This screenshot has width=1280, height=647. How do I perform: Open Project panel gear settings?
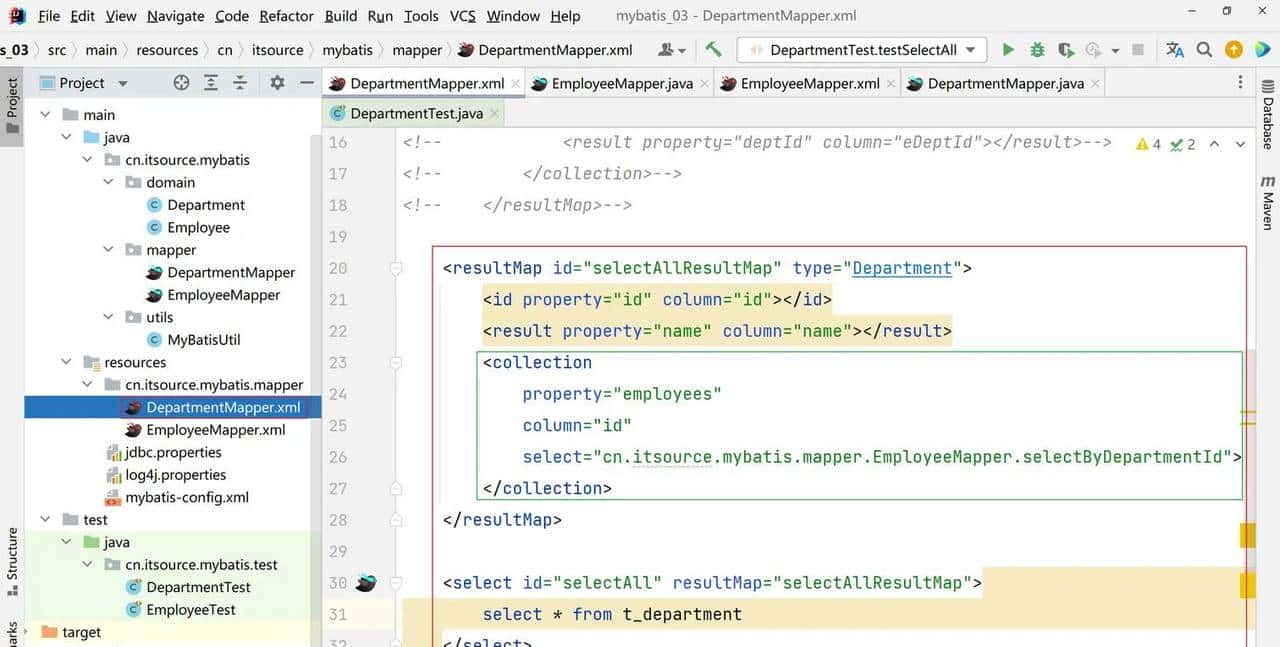(x=277, y=83)
